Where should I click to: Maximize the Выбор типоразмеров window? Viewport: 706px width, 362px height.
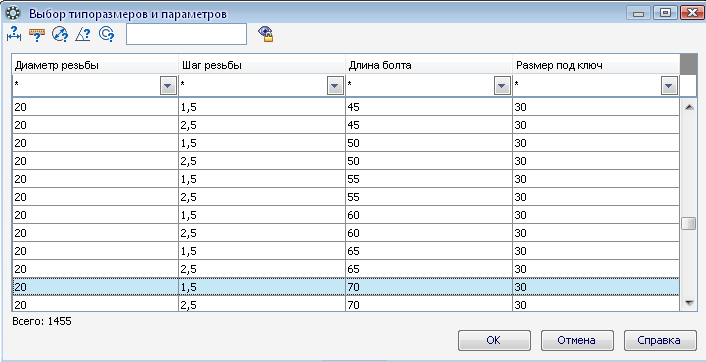click(665, 13)
